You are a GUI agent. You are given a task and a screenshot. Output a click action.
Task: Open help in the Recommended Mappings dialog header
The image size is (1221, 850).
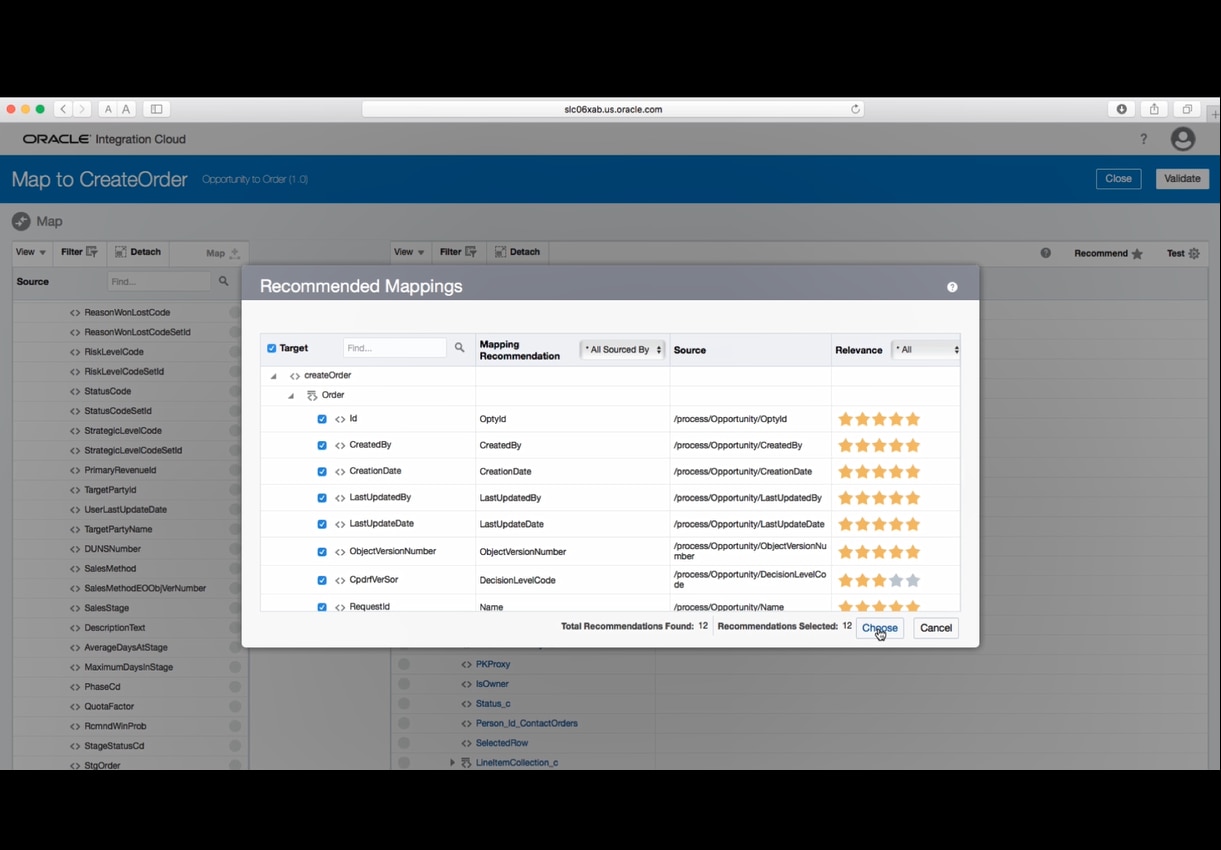click(x=952, y=287)
